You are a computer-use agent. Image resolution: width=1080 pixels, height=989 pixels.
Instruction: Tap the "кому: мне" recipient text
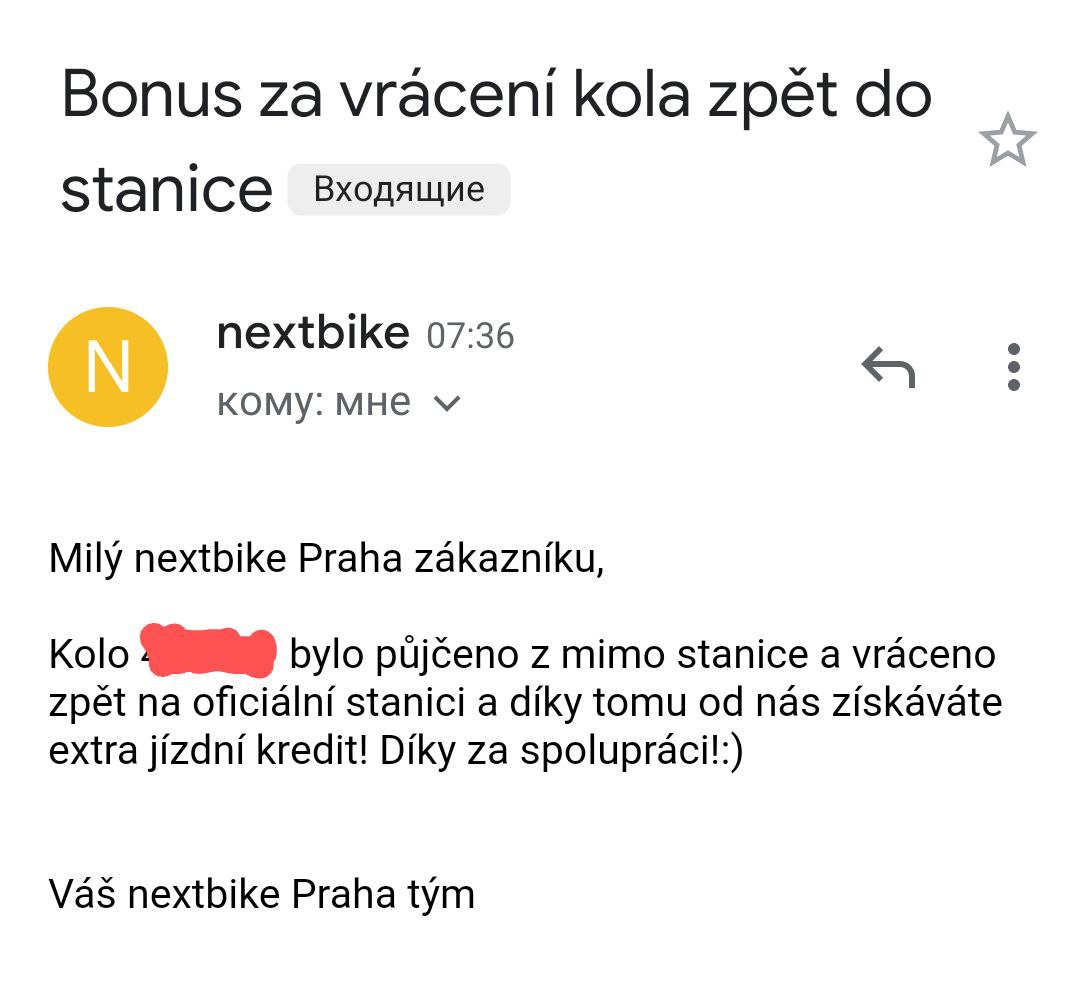313,402
